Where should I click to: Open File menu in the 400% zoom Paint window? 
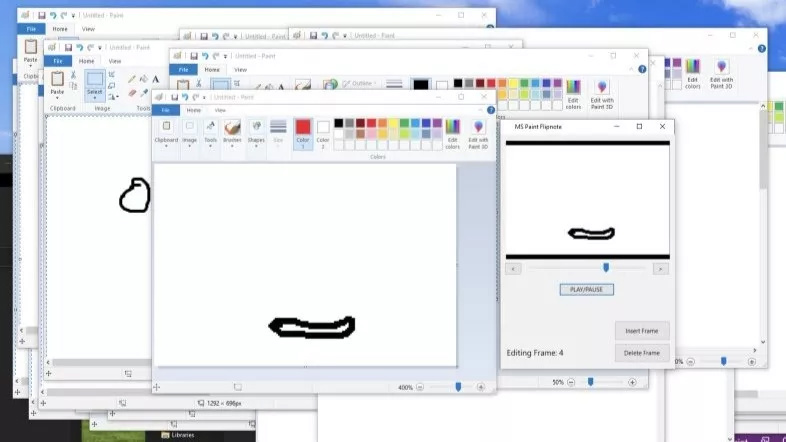point(166,110)
